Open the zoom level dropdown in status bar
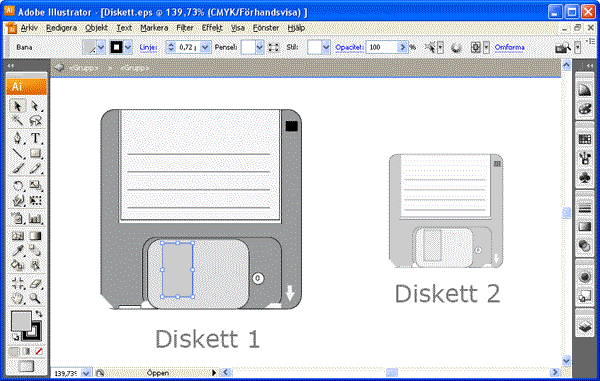 tap(86, 373)
